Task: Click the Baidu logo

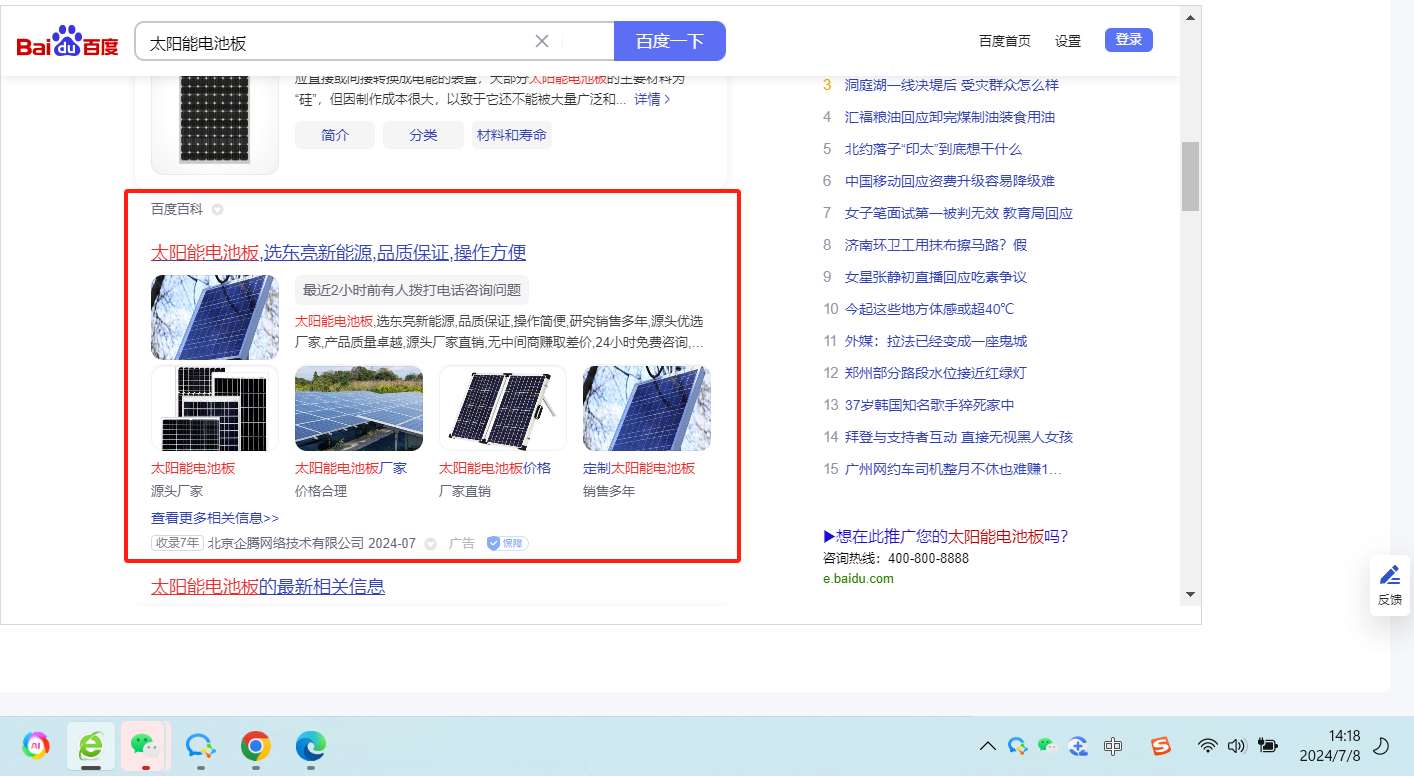Action: [x=67, y=43]
